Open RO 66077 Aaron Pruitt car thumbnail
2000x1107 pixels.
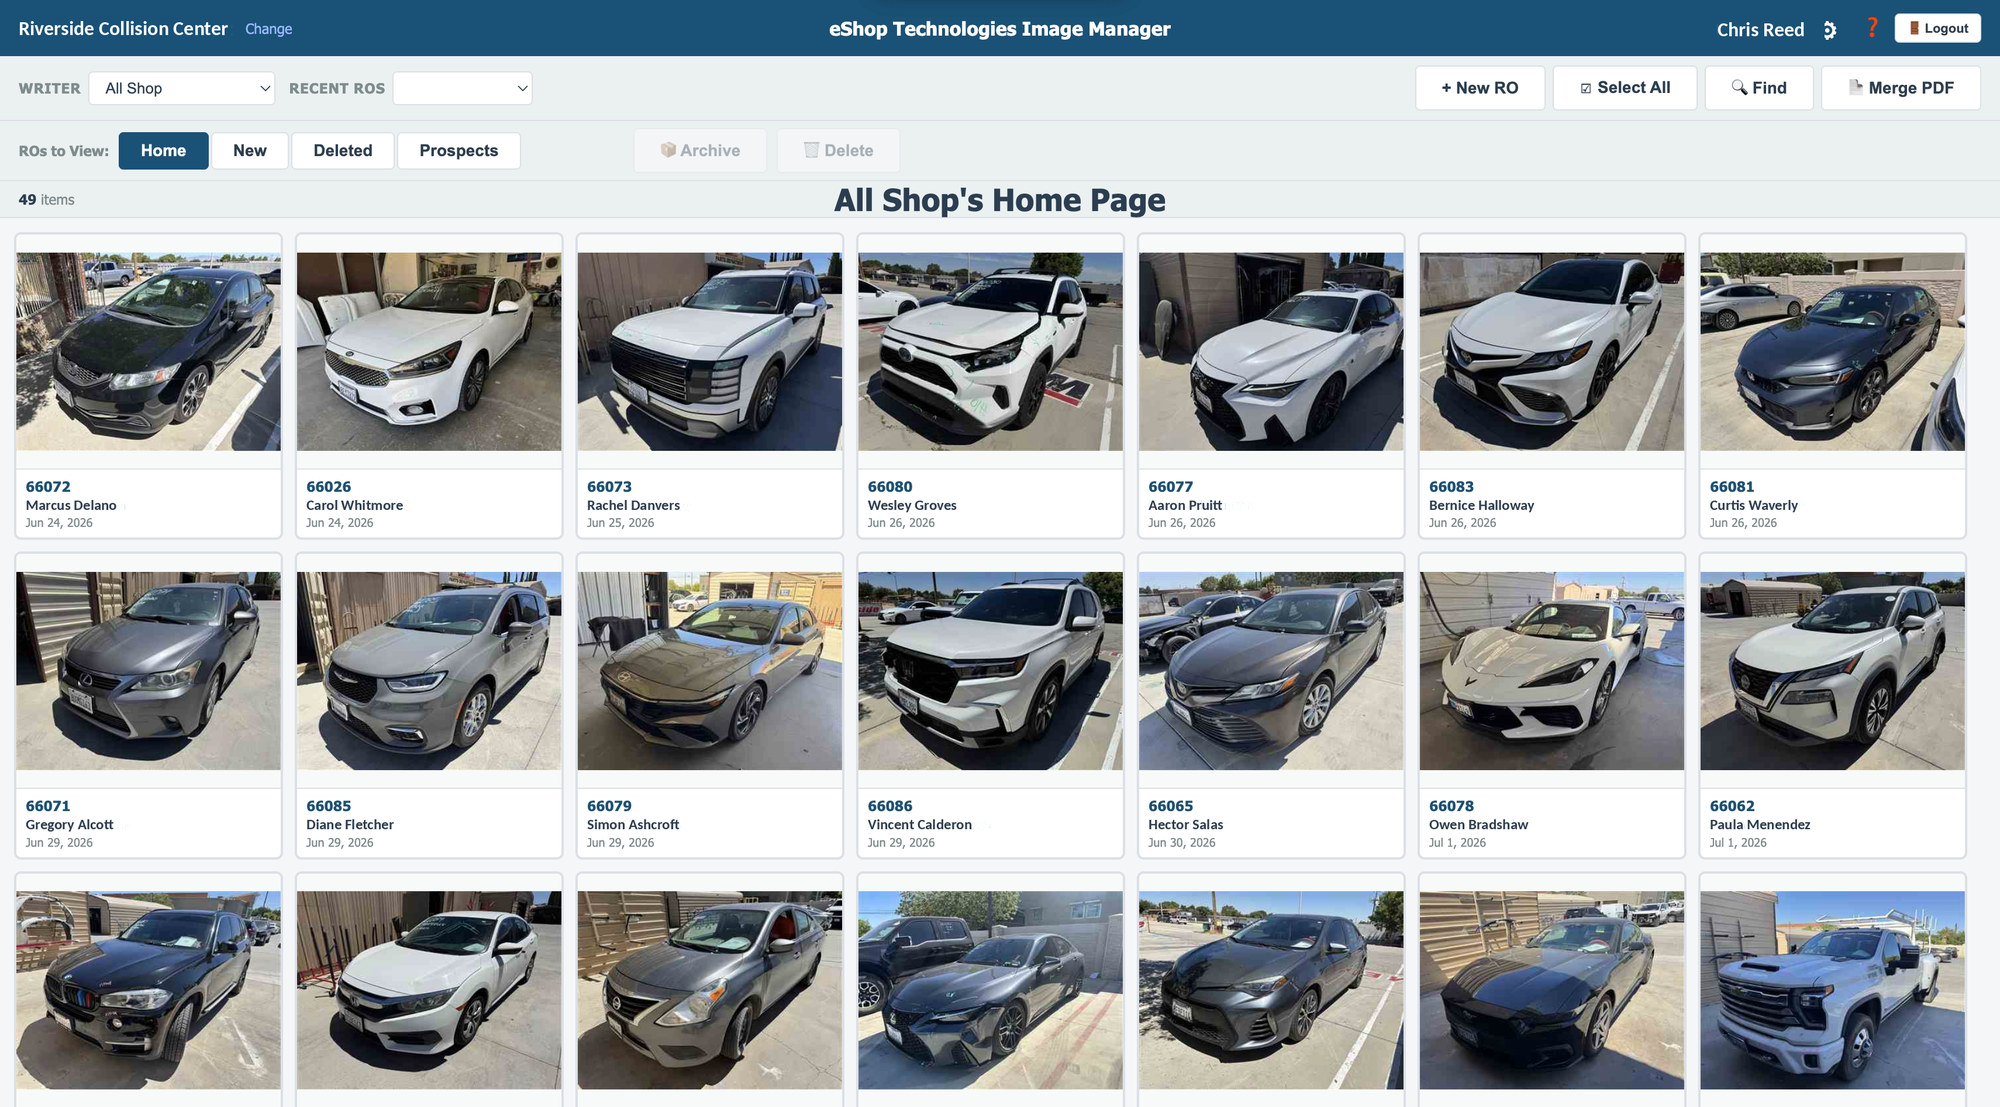(1271, 351)
